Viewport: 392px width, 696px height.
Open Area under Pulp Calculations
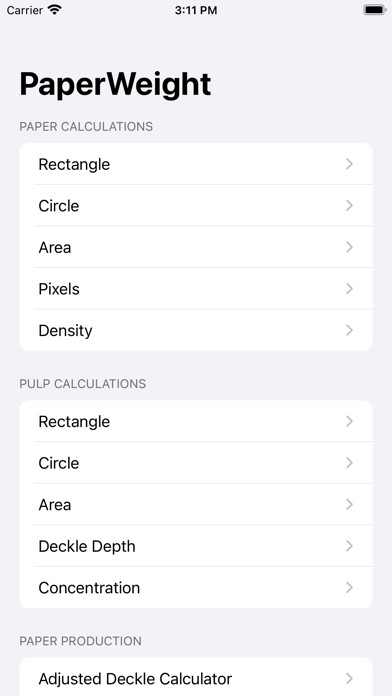click(x=196, y=505)
